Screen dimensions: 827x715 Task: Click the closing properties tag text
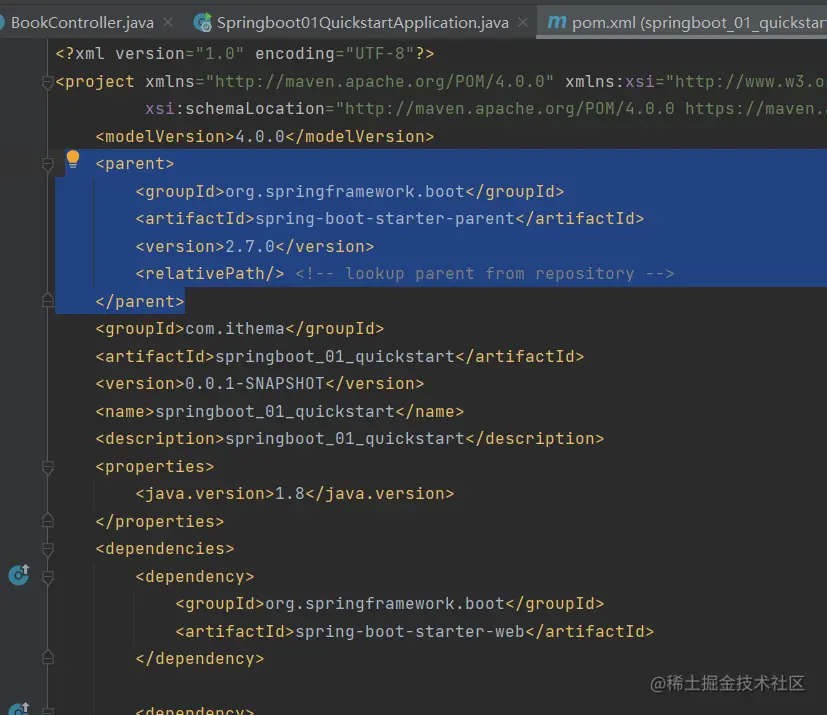(x=160, y=521)
